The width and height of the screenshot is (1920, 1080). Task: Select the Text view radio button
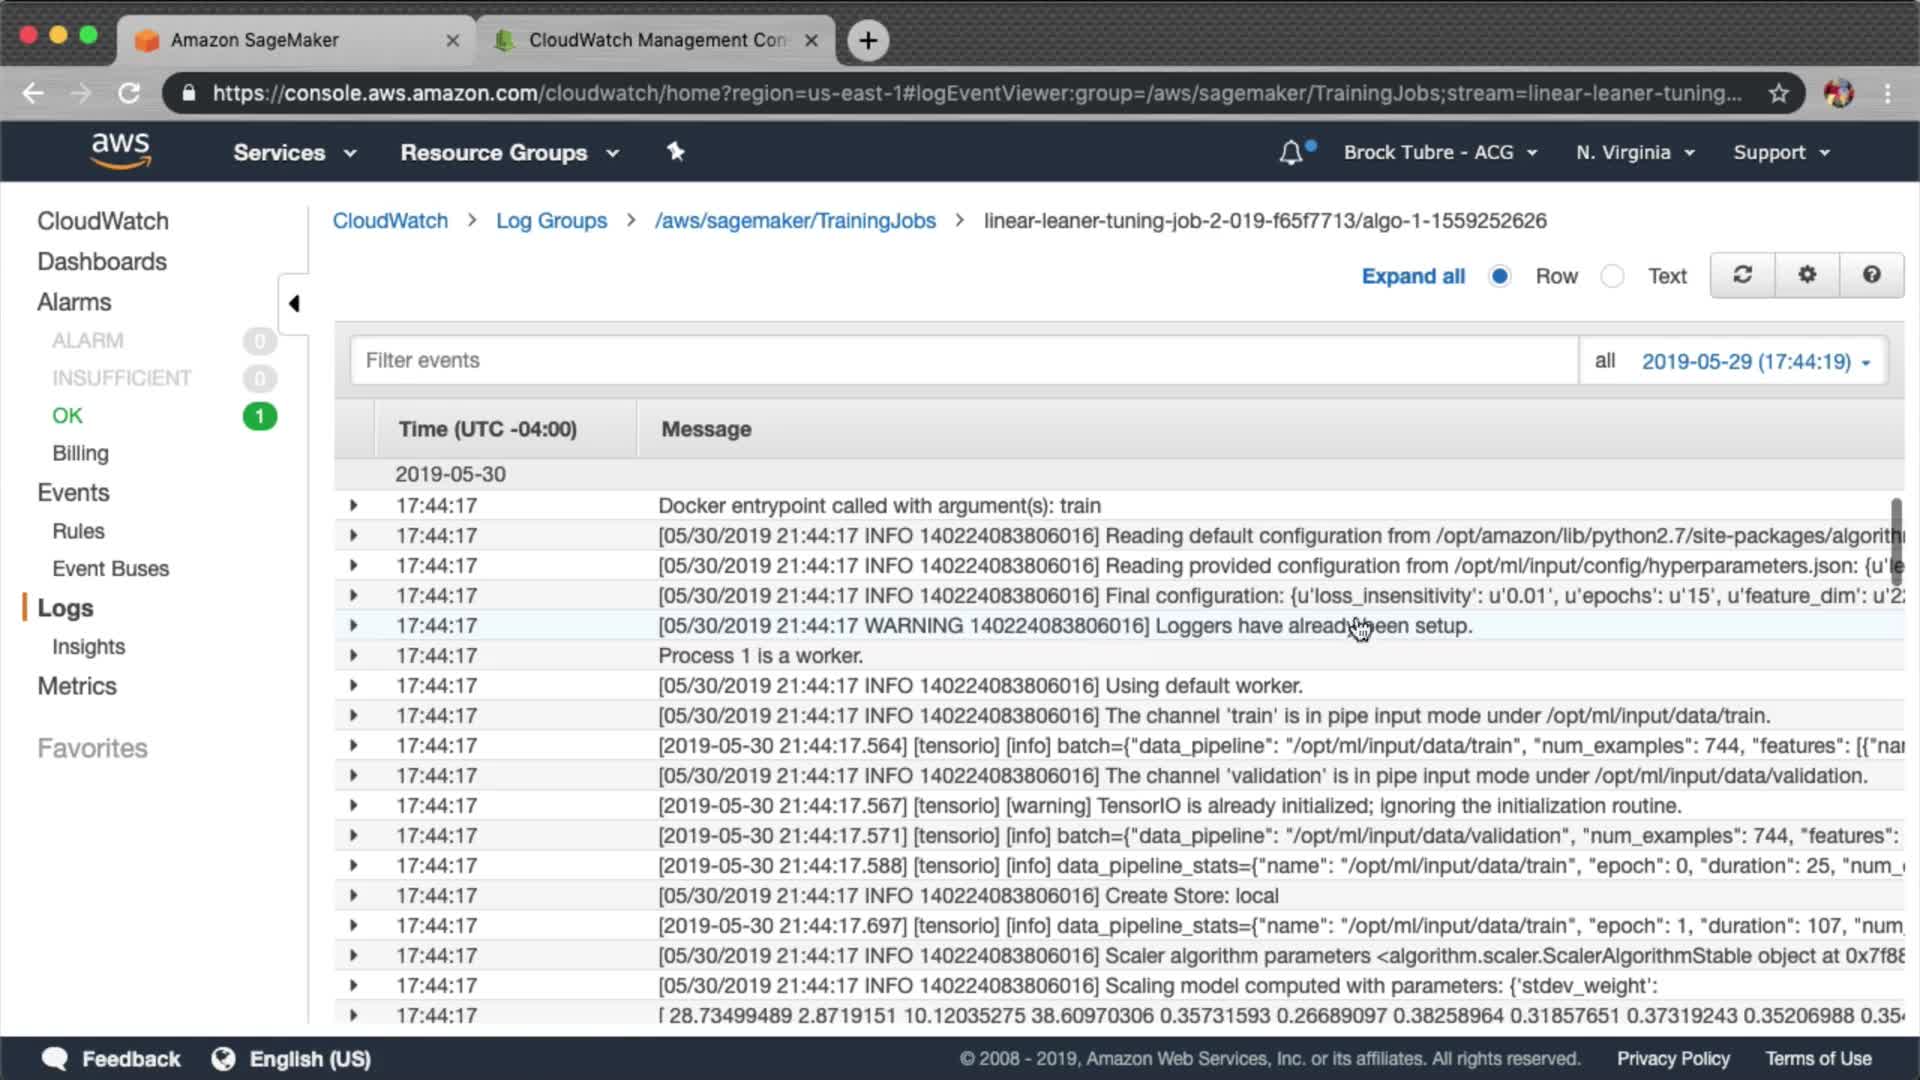[x=1612, y=276]
